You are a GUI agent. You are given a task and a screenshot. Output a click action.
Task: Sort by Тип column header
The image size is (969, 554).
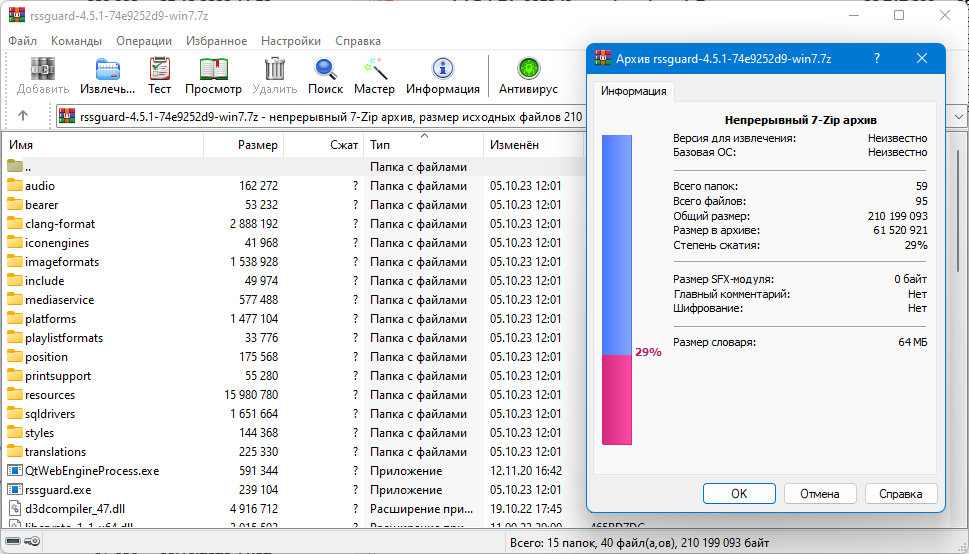coord(423,145)
